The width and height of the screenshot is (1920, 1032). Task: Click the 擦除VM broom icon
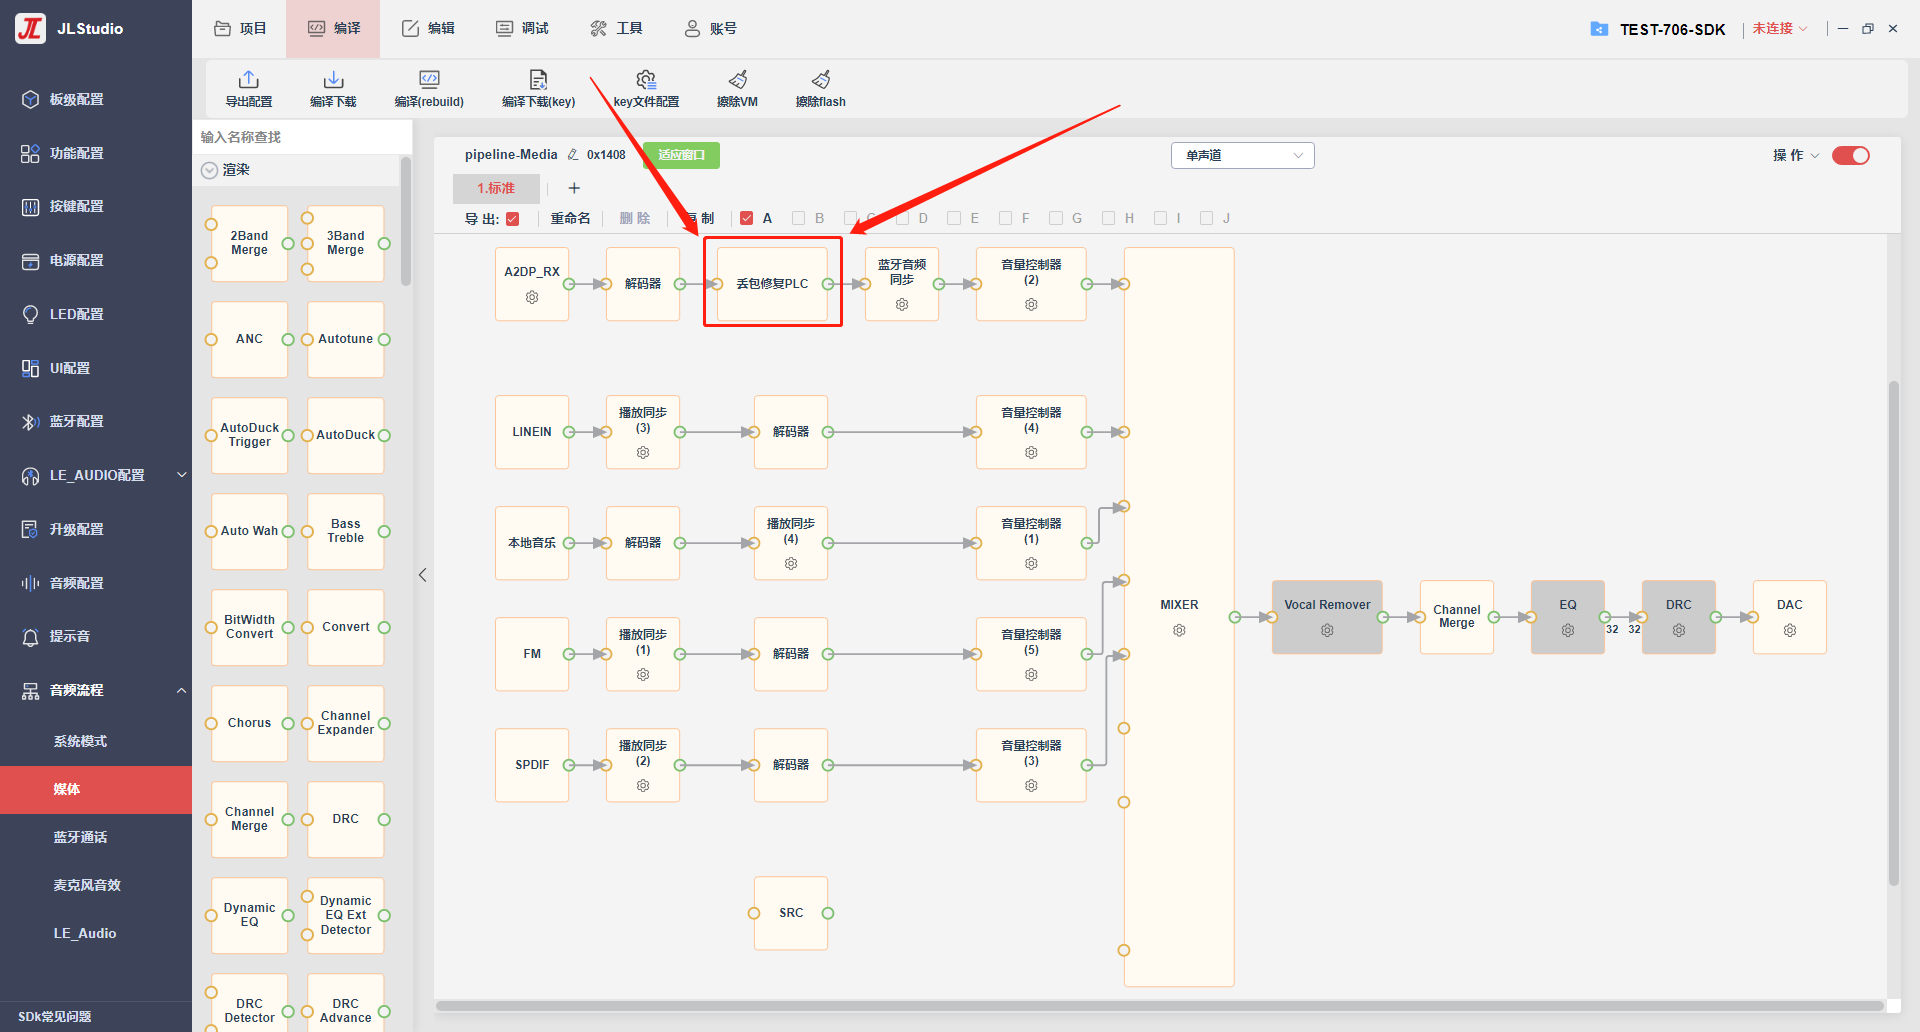[x=737, y=79]
